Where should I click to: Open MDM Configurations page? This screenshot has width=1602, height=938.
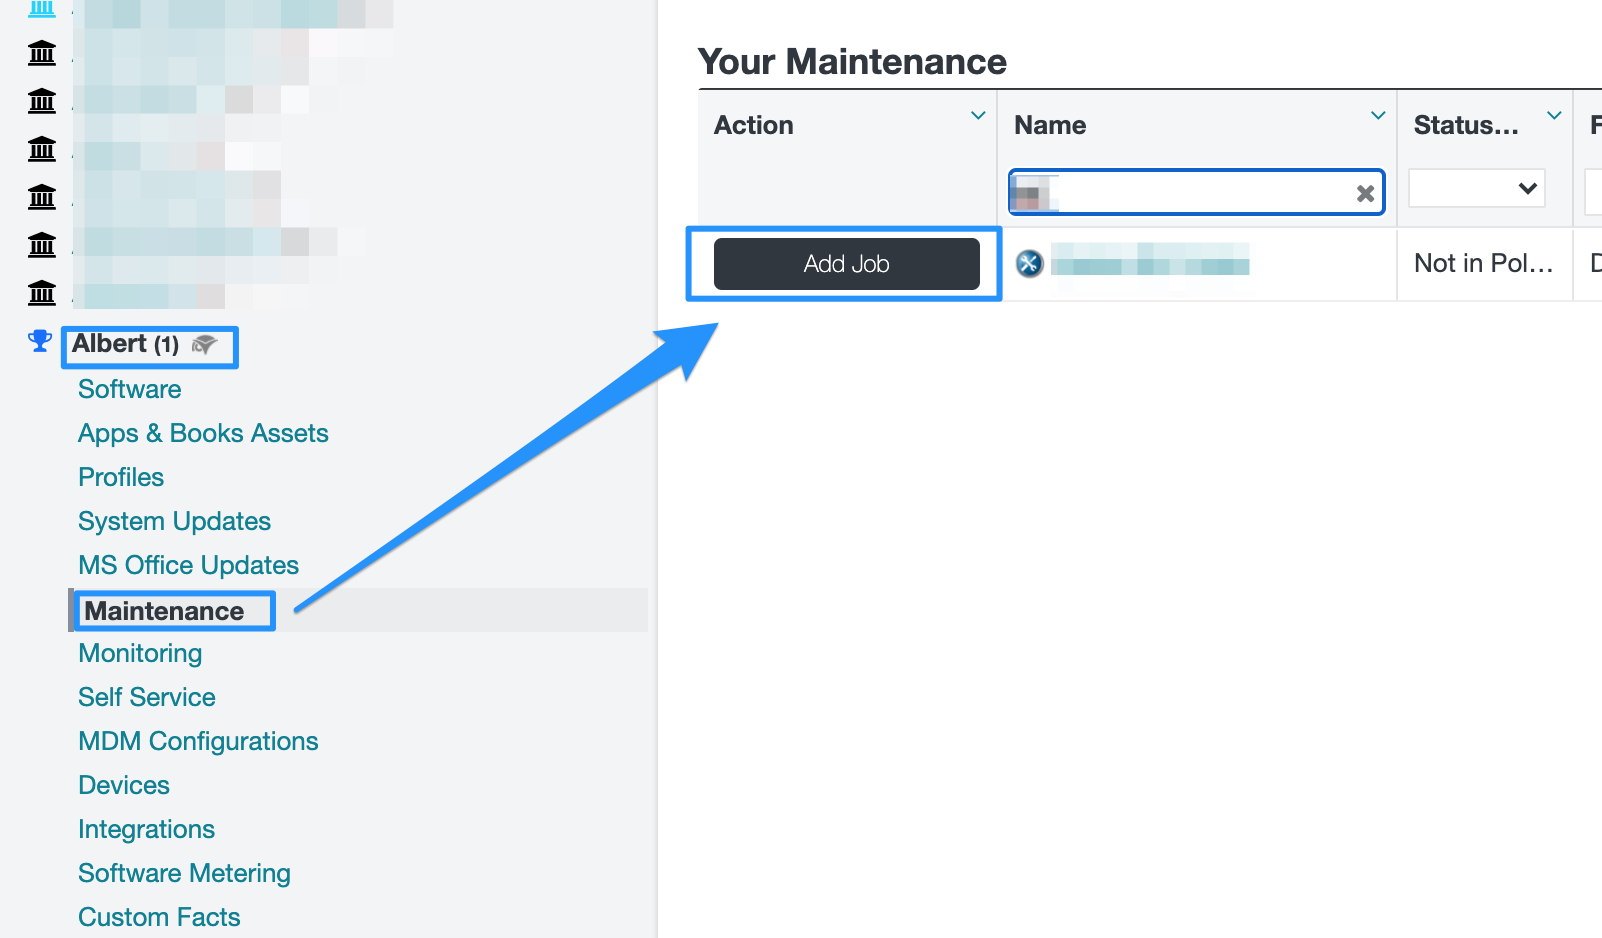[198, 741]
